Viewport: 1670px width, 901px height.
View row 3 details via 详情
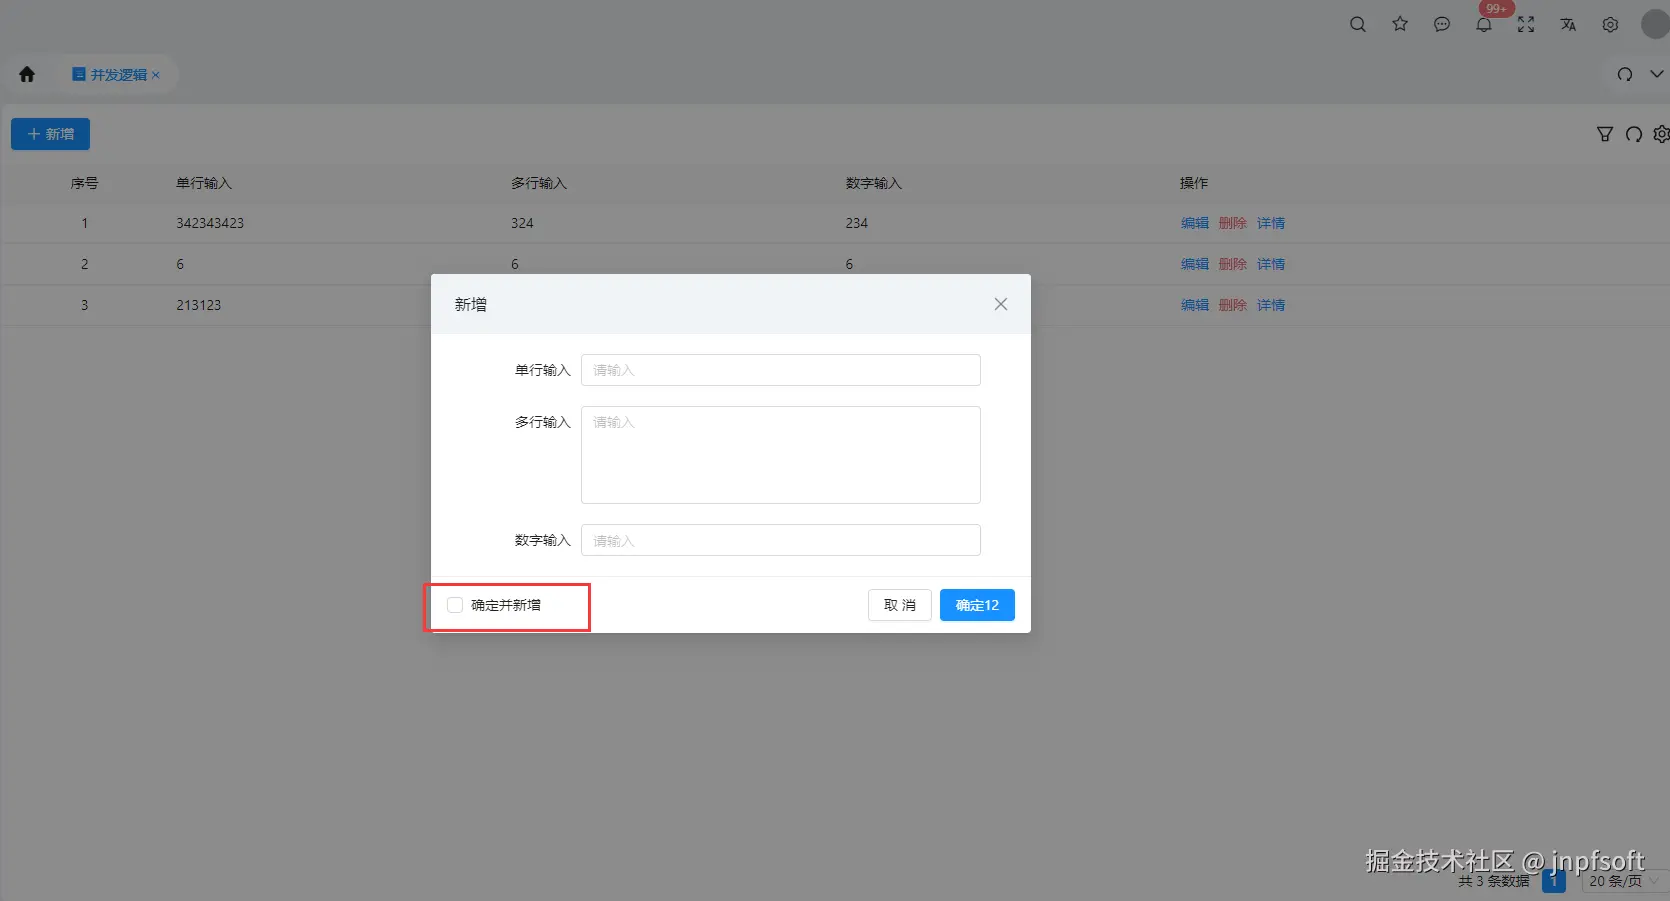pos(1271,305)
